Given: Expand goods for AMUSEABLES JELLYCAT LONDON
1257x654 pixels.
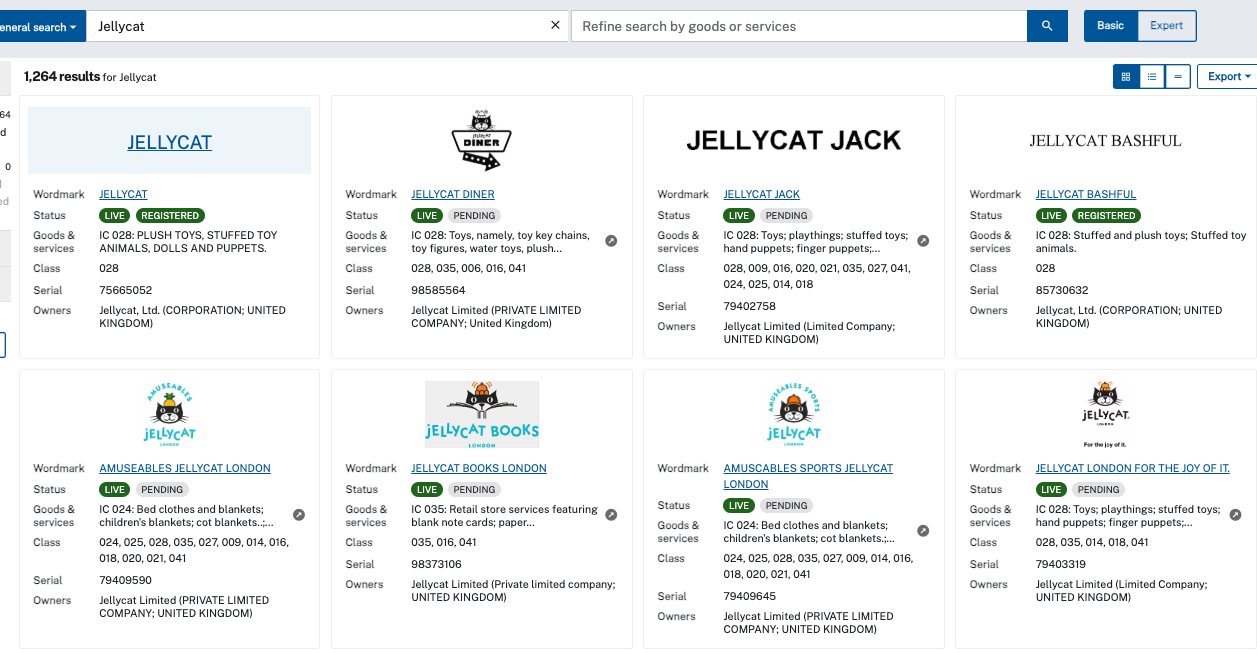Looking at the screenshot, I should tap(299, 515).
